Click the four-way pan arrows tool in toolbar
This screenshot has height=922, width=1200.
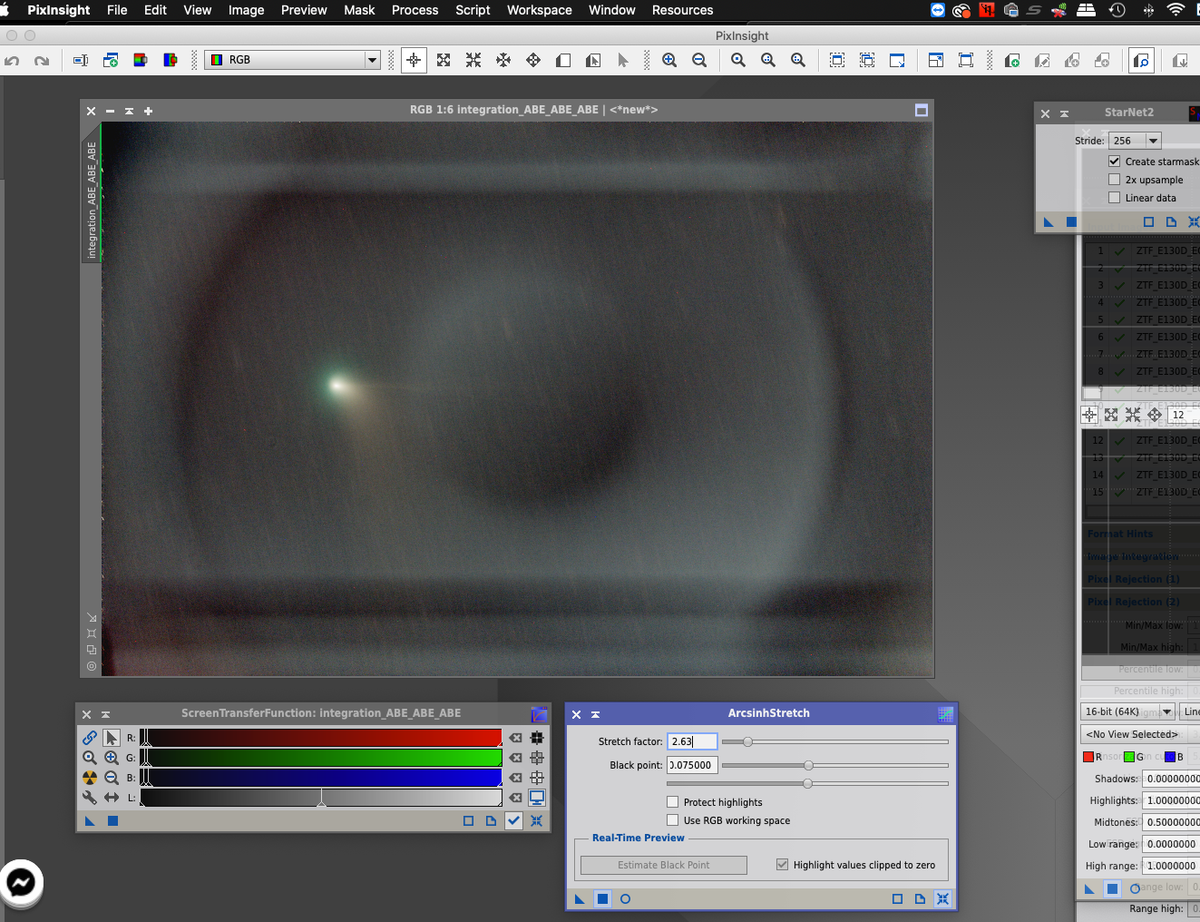pyautogui.click(x=533, y=60)
